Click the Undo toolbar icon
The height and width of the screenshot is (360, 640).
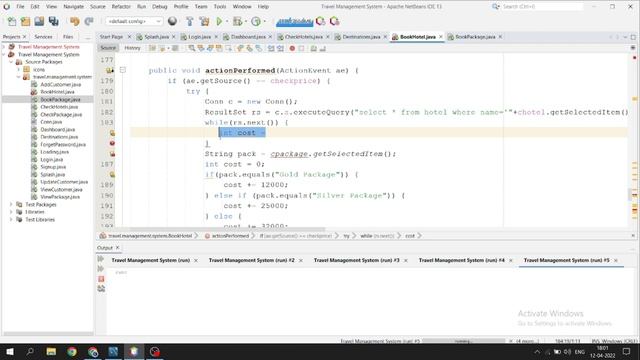click(x=75, y=21)
